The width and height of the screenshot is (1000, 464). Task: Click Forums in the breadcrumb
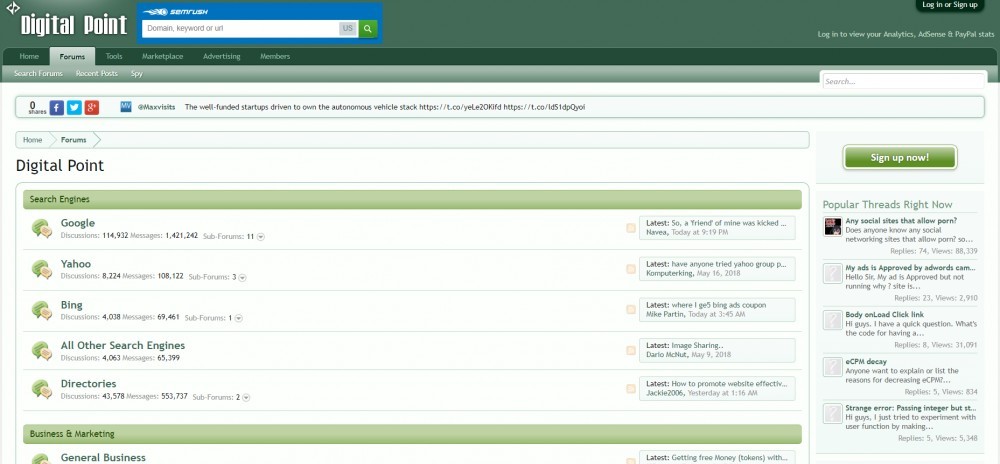point(74,140)
